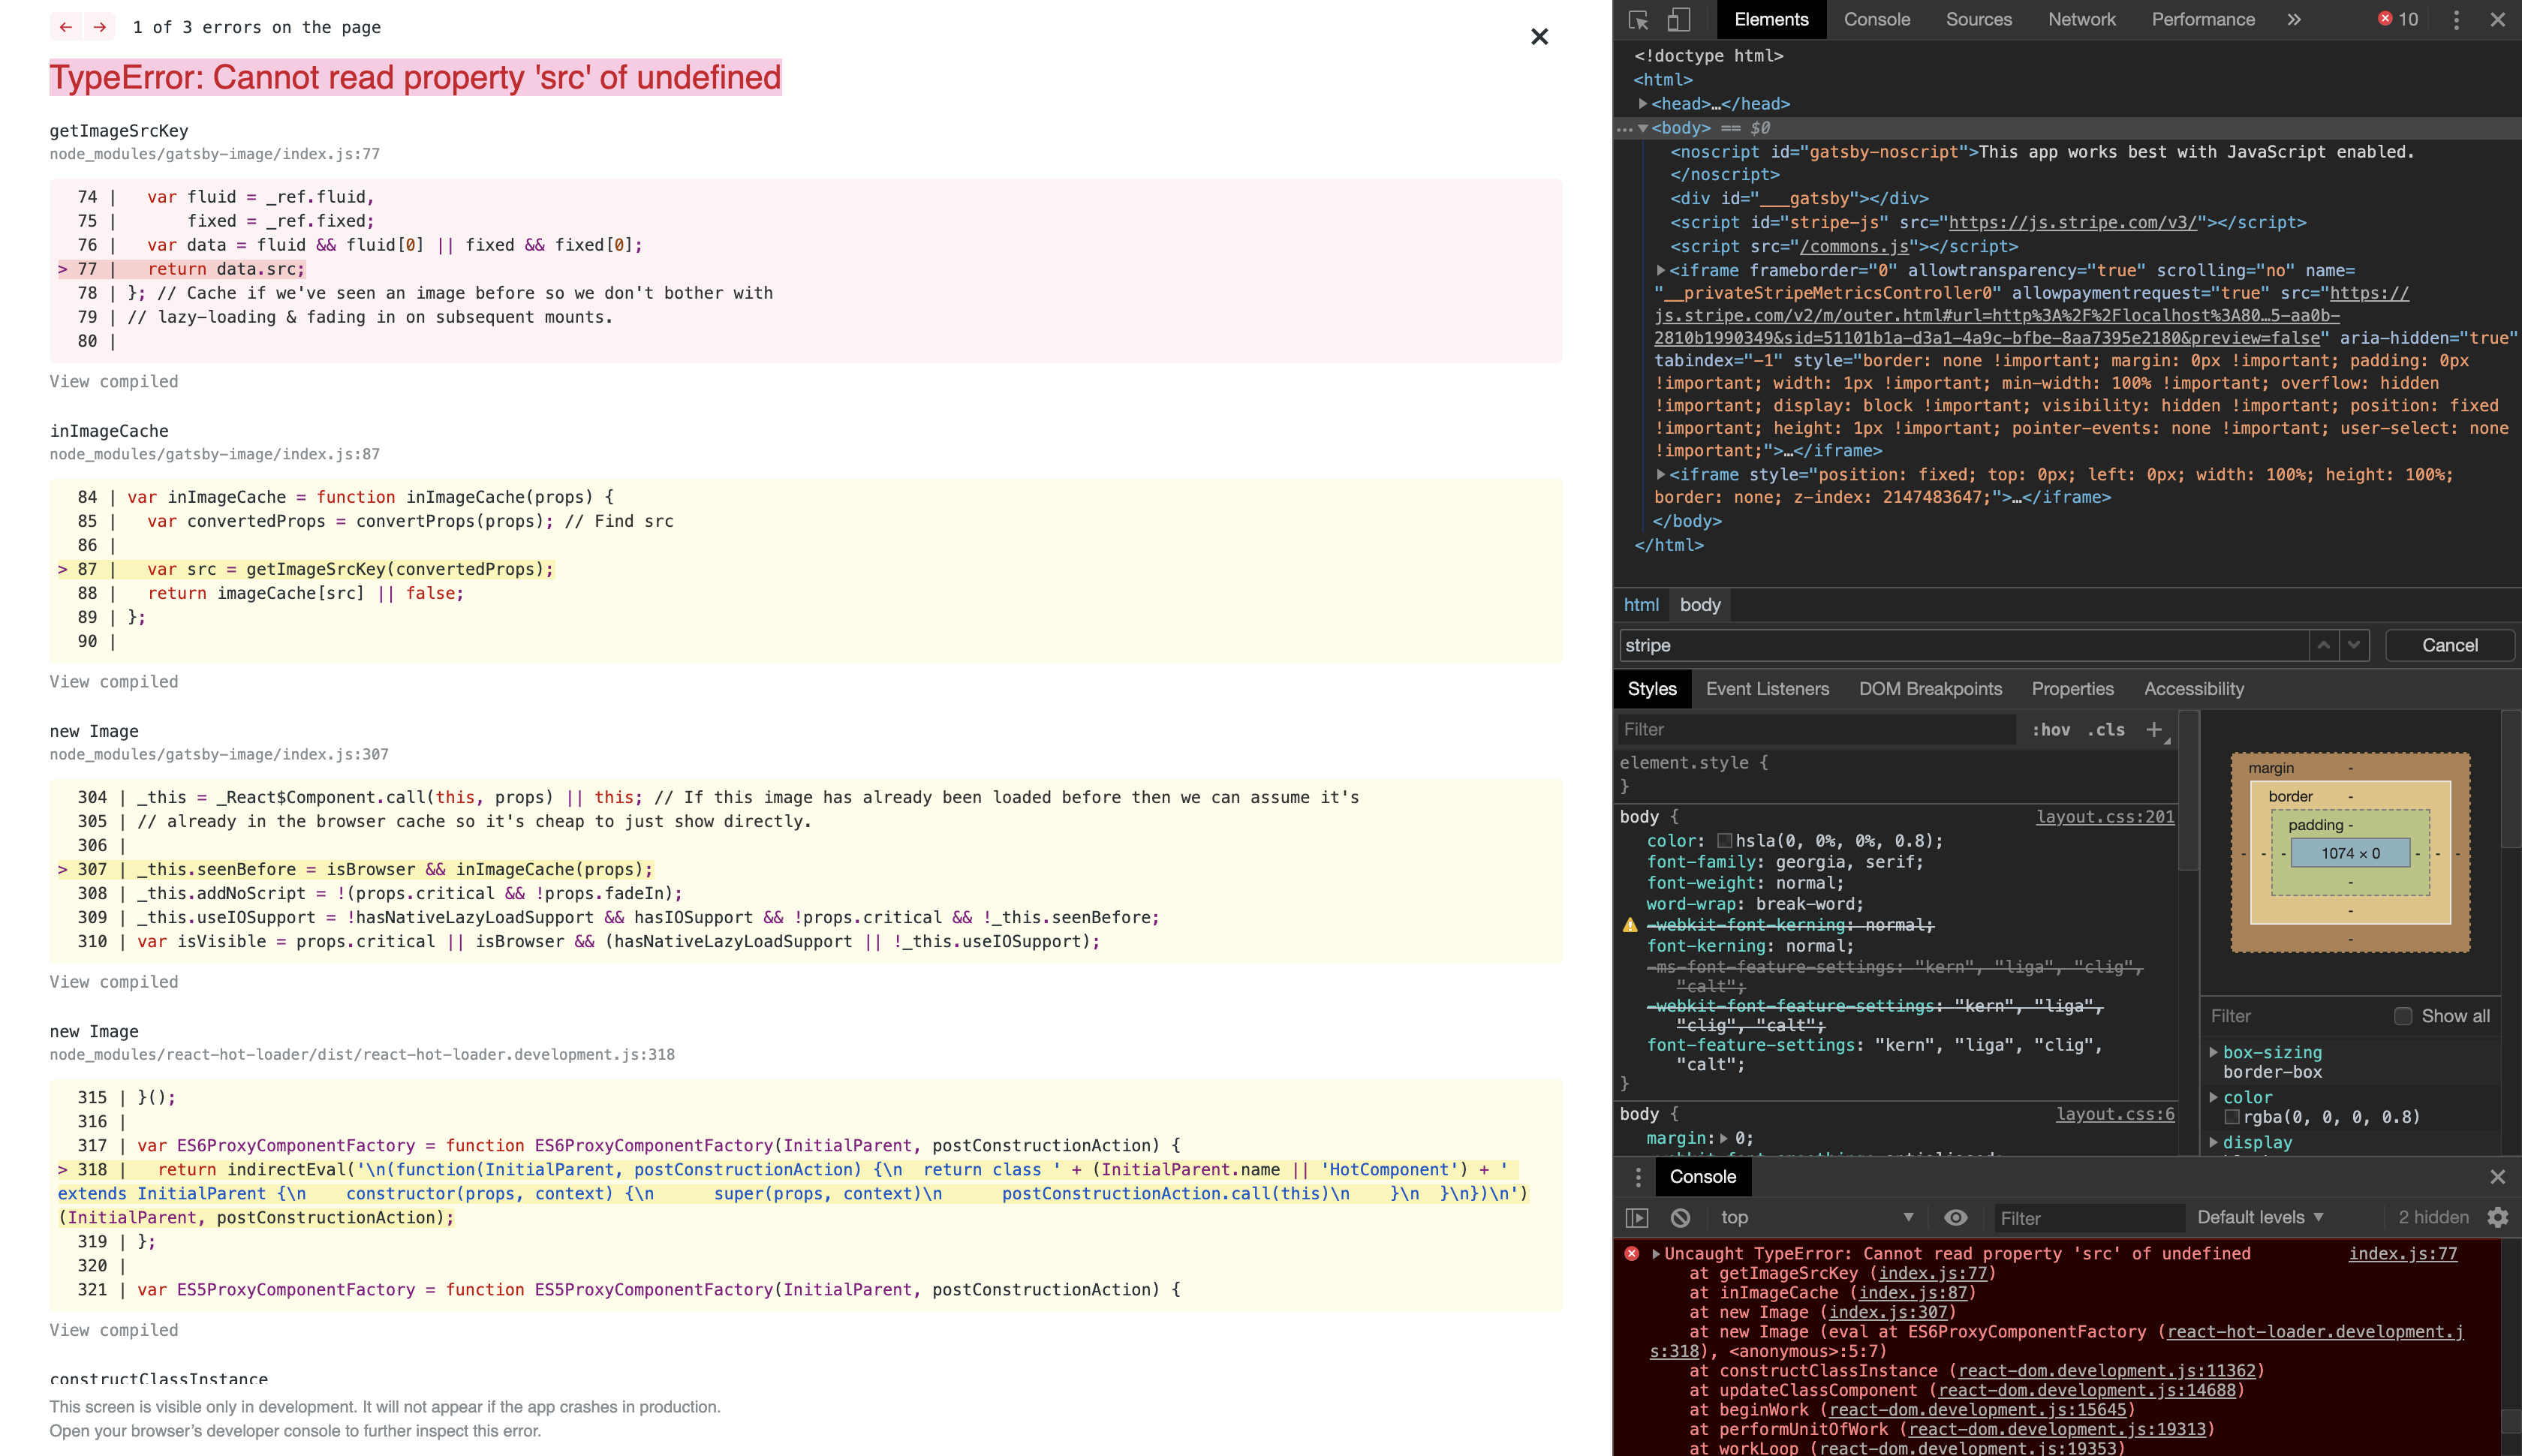Cancel the stripe search

[2449, 645]
